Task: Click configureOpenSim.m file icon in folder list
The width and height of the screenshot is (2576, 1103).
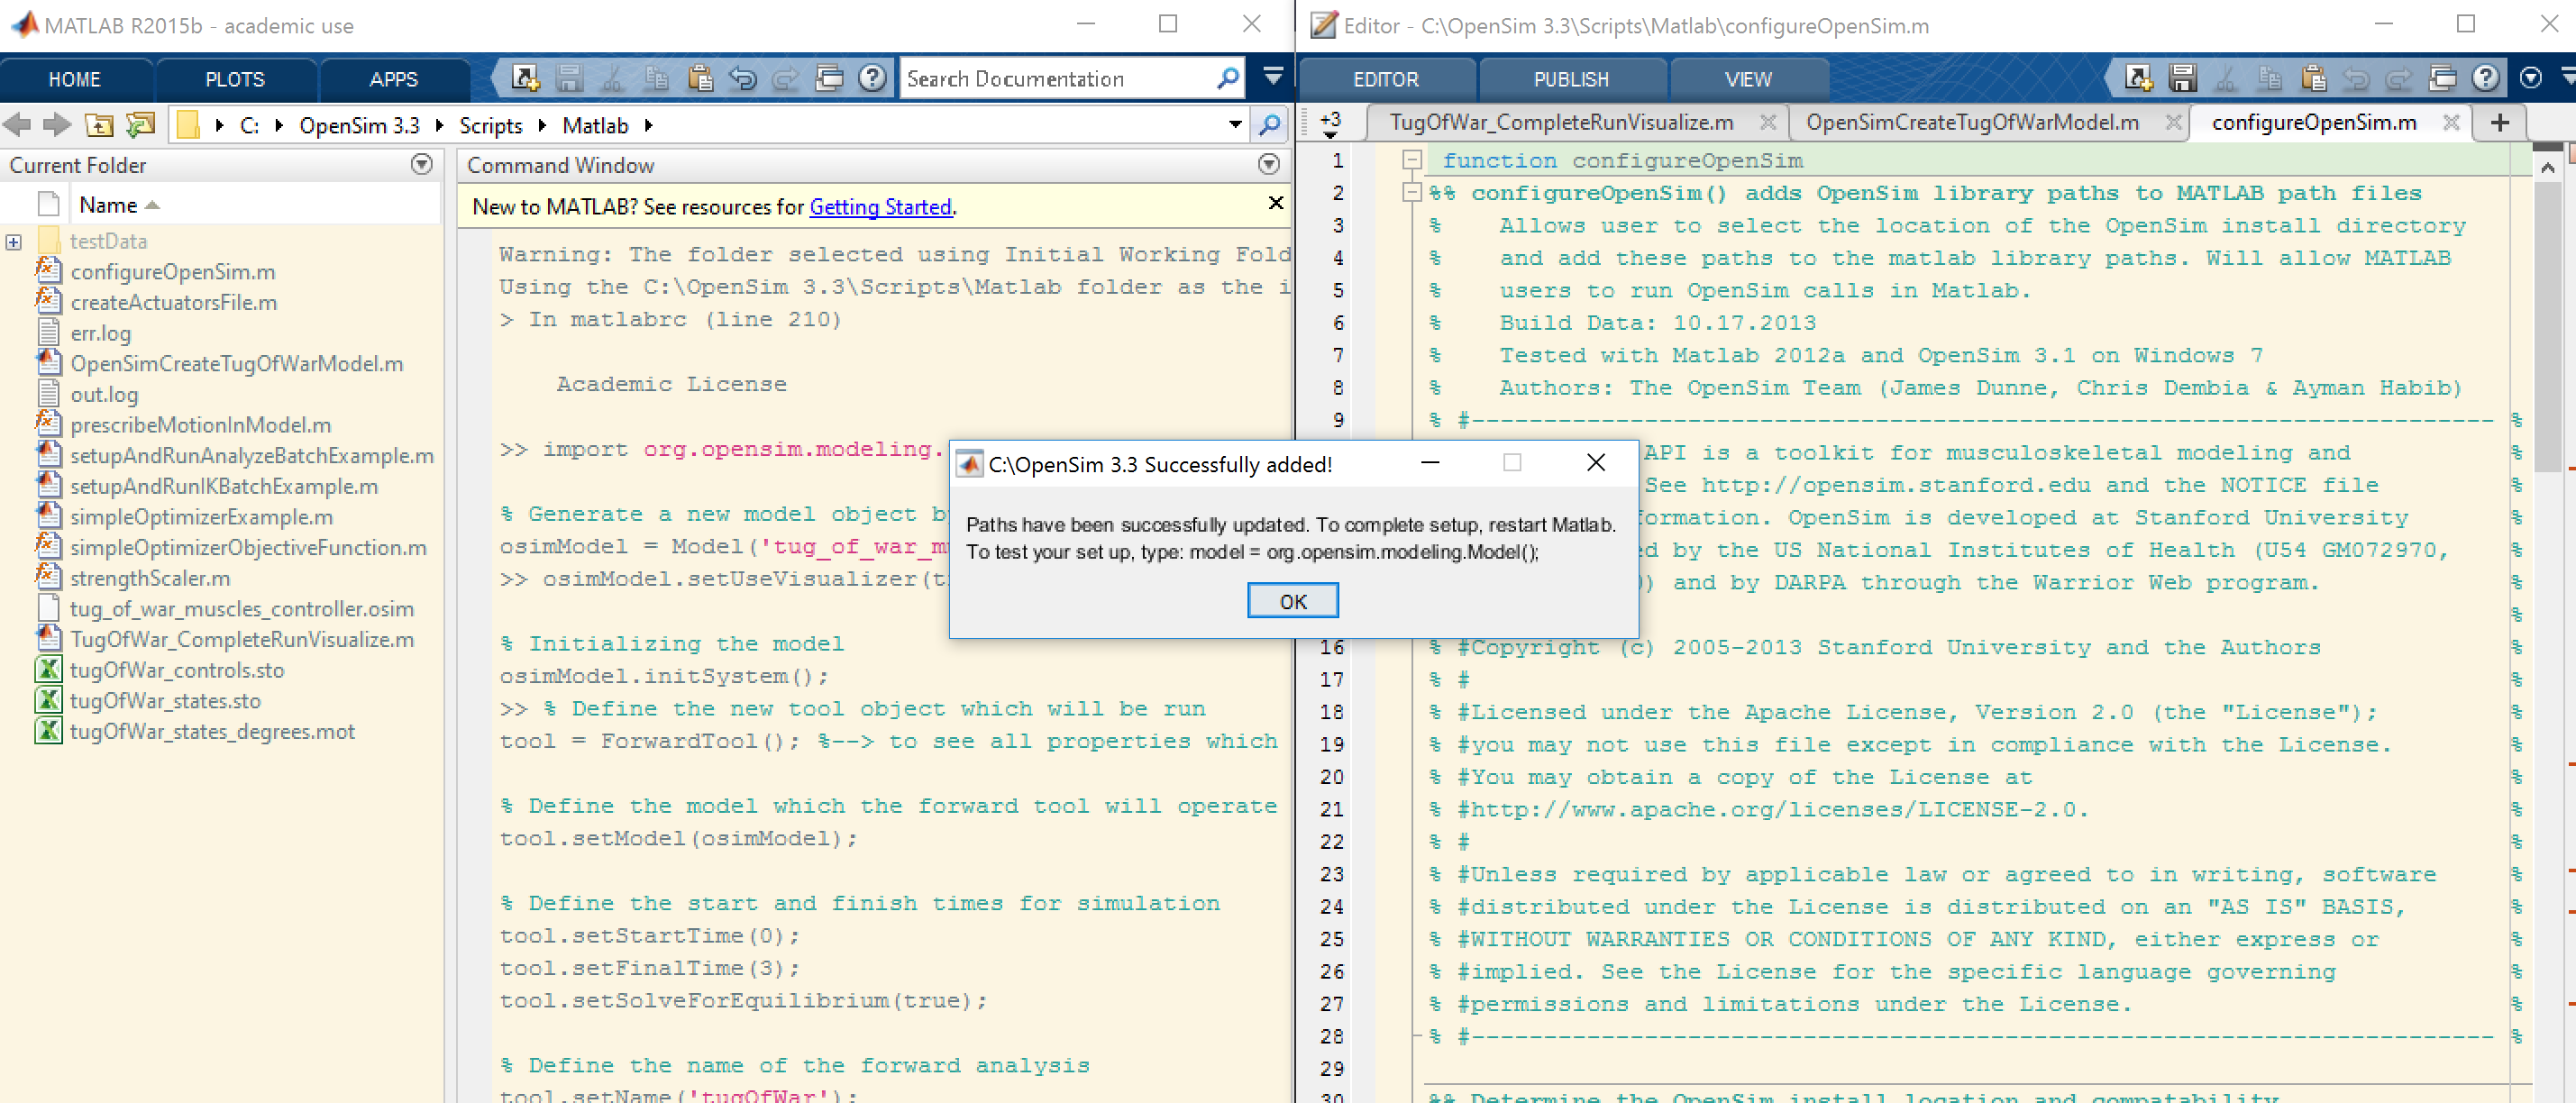Action: coord(48,271)
